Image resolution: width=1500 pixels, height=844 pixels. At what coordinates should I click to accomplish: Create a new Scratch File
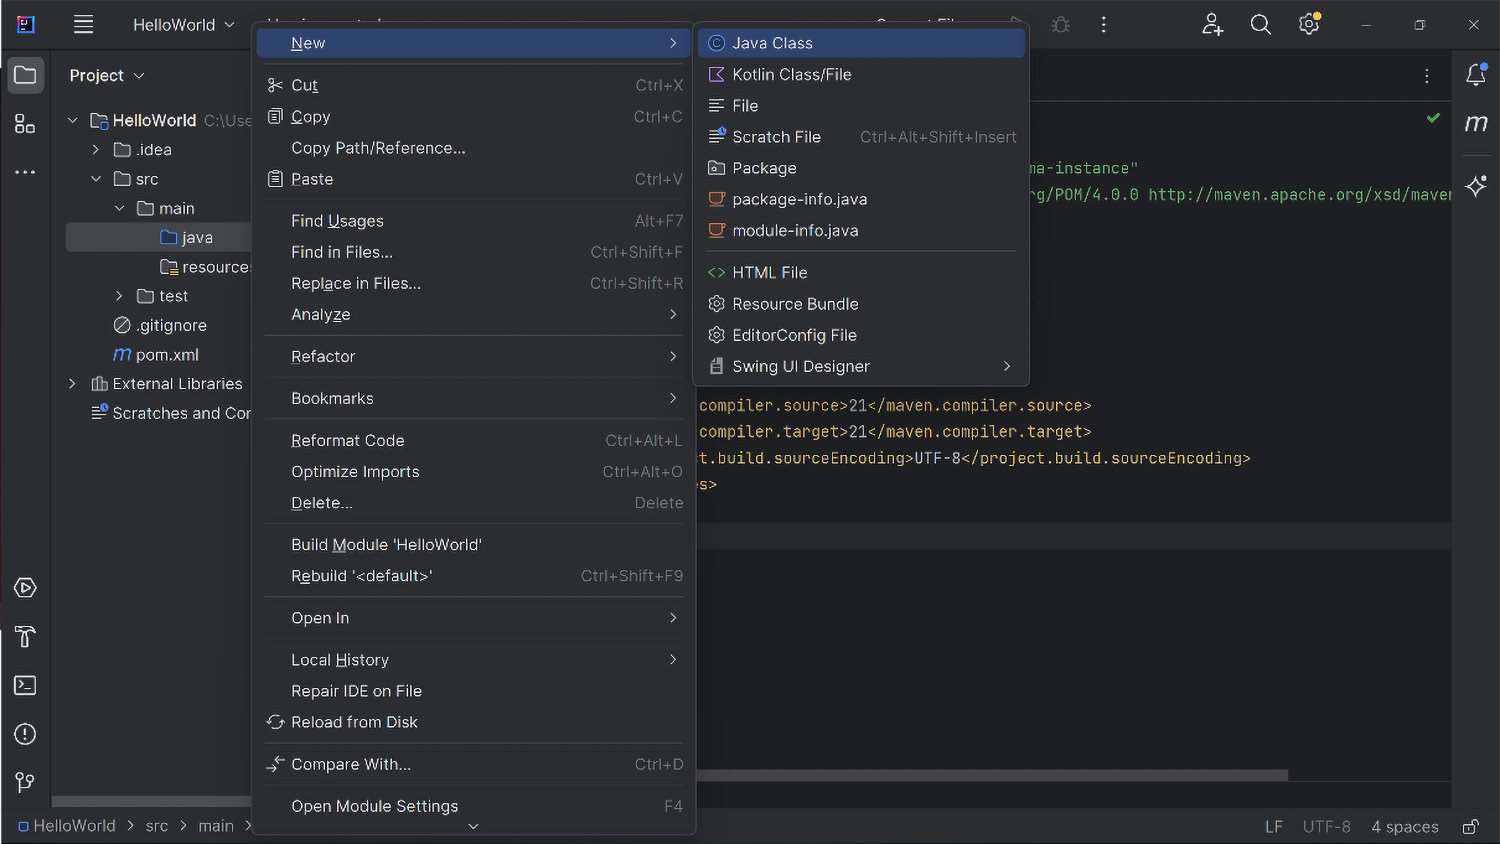point(861,137)
